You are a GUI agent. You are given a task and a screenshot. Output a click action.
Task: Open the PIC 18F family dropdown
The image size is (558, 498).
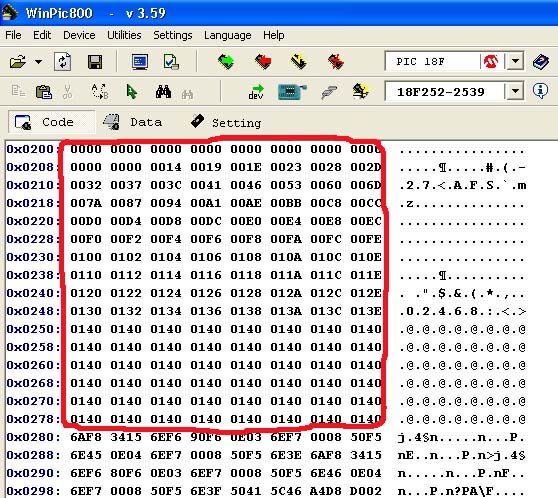click(x=515, y=61)
